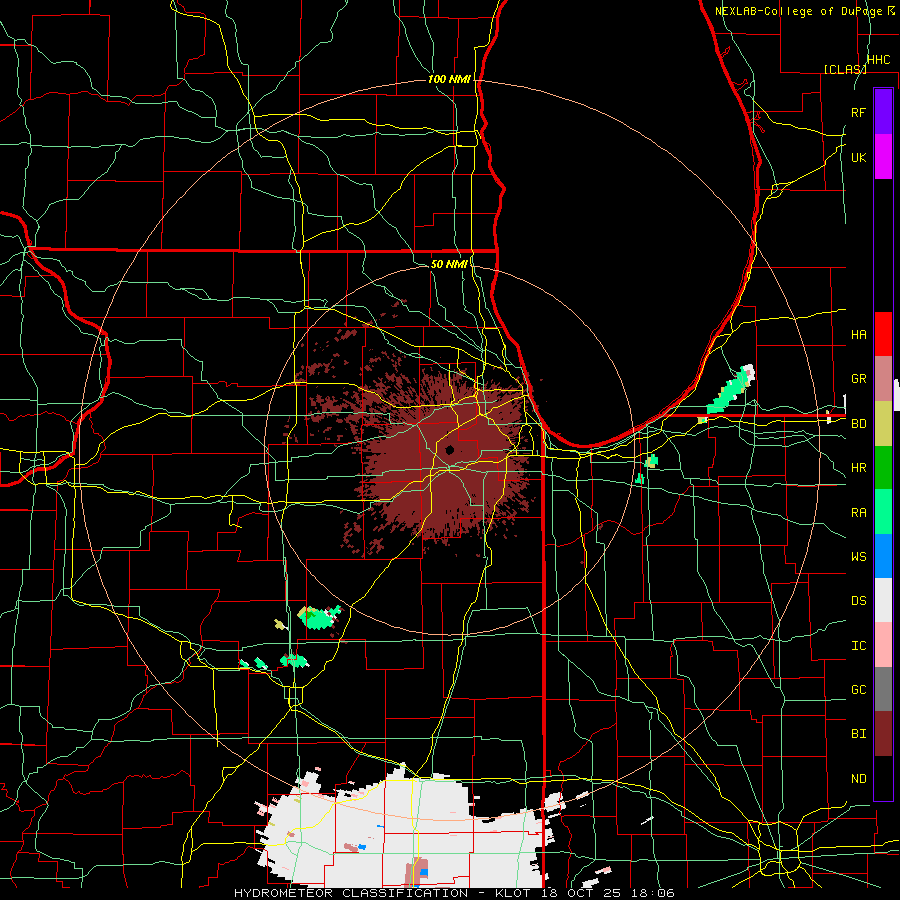
Task: Click the 'UK' legend label
Action: [858, 157]
